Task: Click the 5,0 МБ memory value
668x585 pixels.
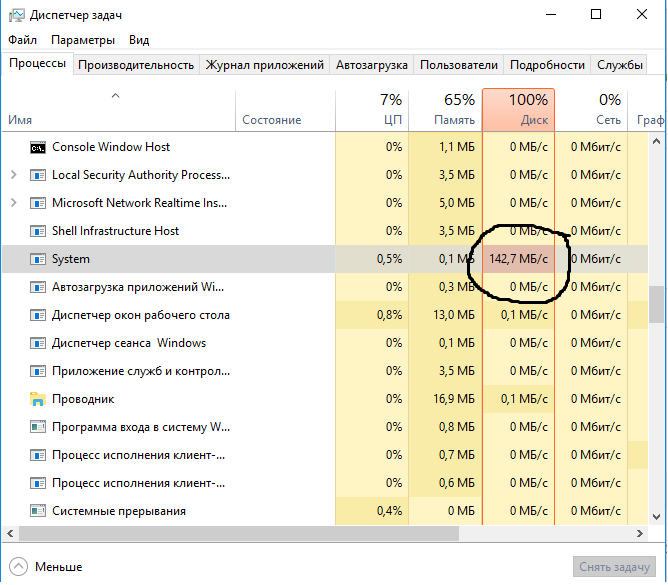Action: coord(457,203)
